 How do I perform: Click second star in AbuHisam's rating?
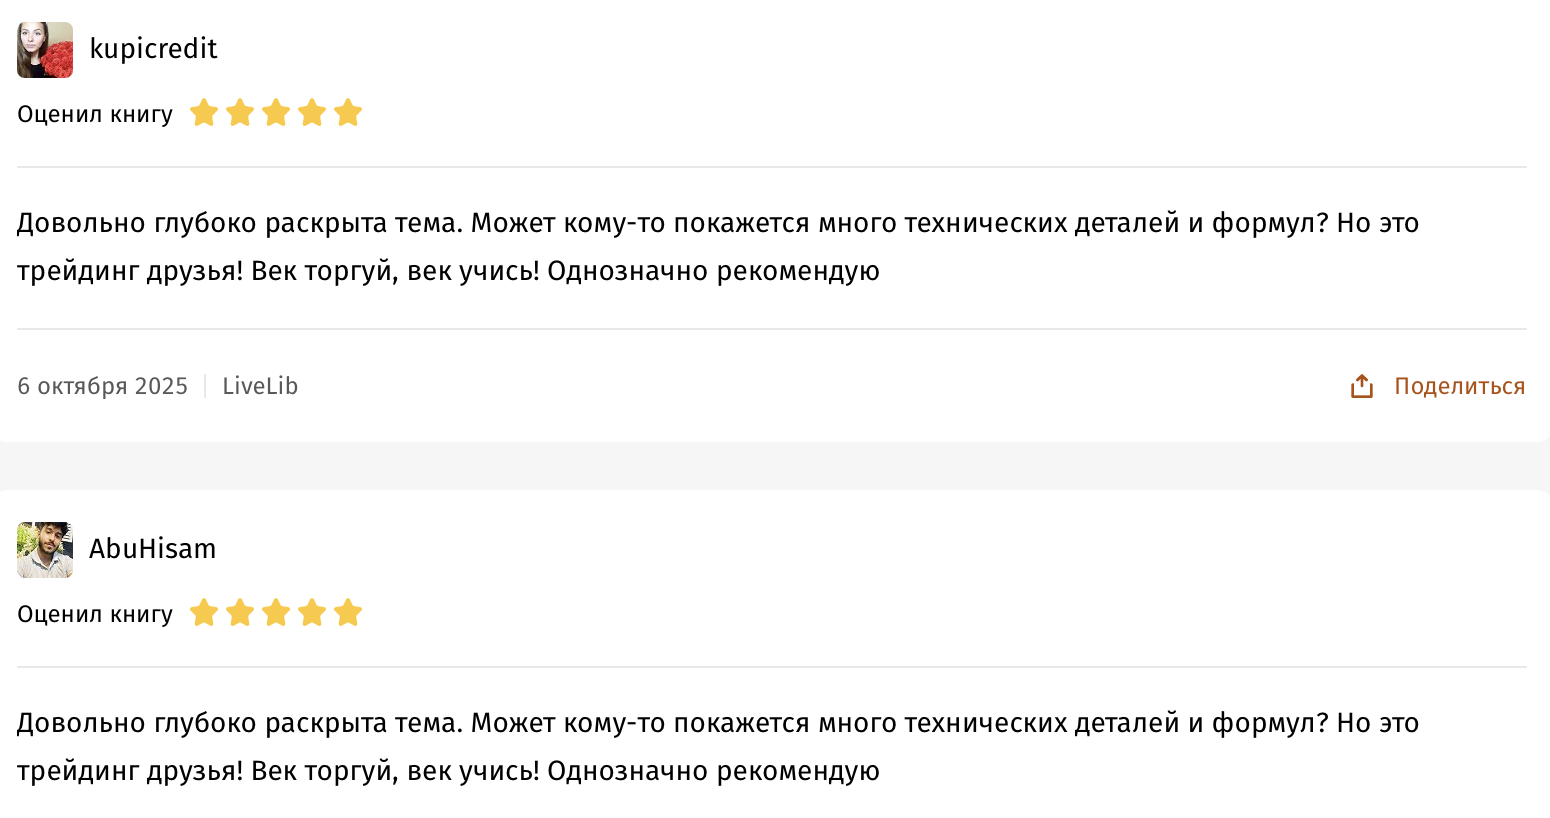(x=240, y=613)
